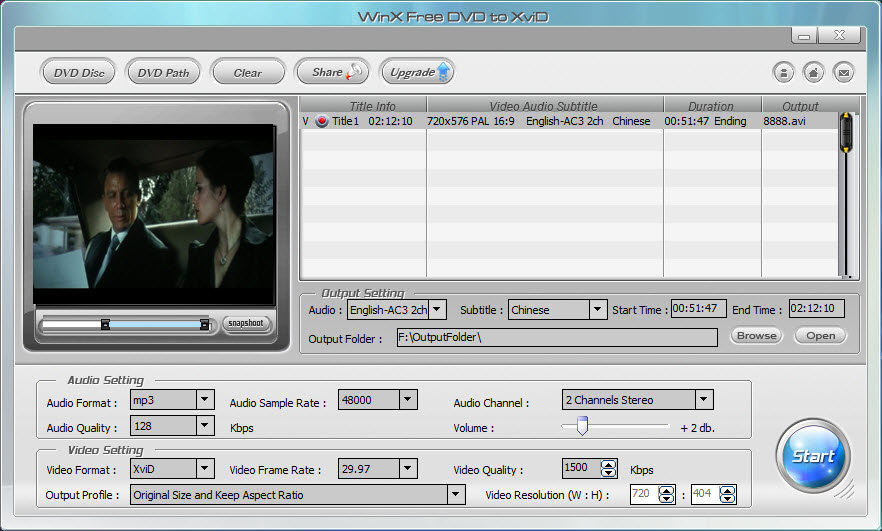The image size is (882, 531).
Task: Toggle the Title1 row selection mark V
Action: (305, 121)
